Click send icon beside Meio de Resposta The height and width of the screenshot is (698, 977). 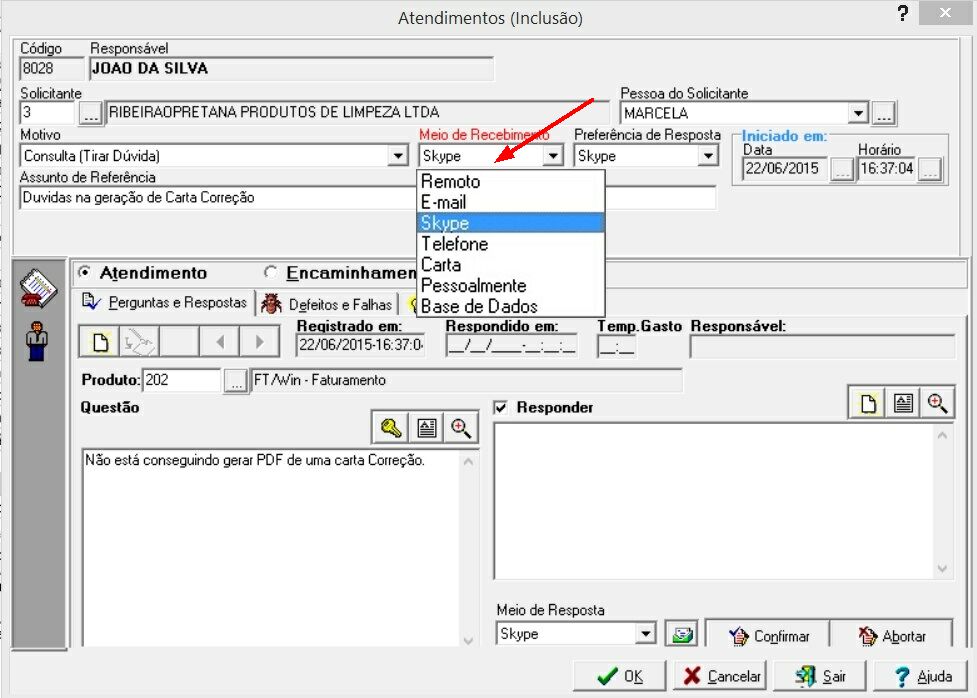(x=682, y=634)
